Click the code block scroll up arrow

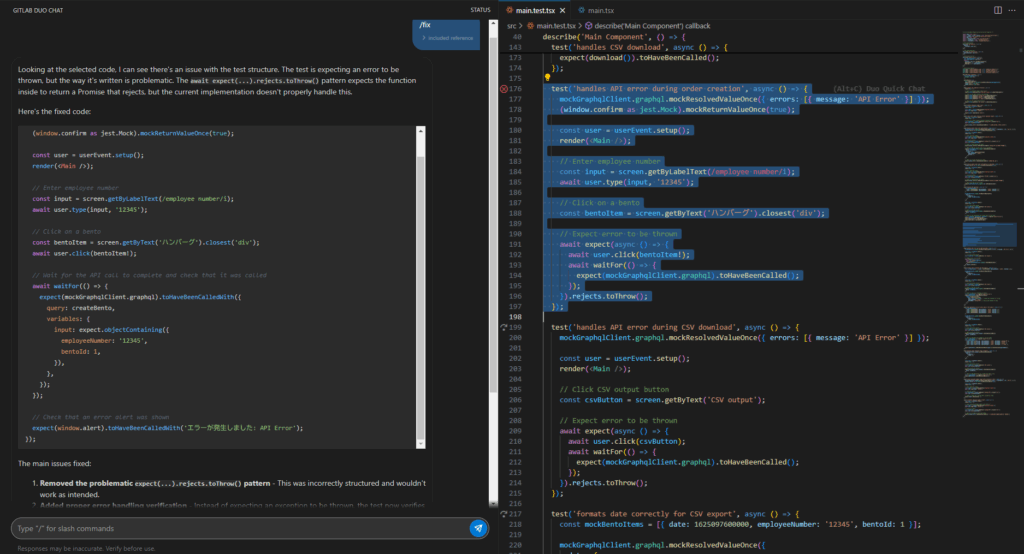pyautogui.click(x=421, y=131)
